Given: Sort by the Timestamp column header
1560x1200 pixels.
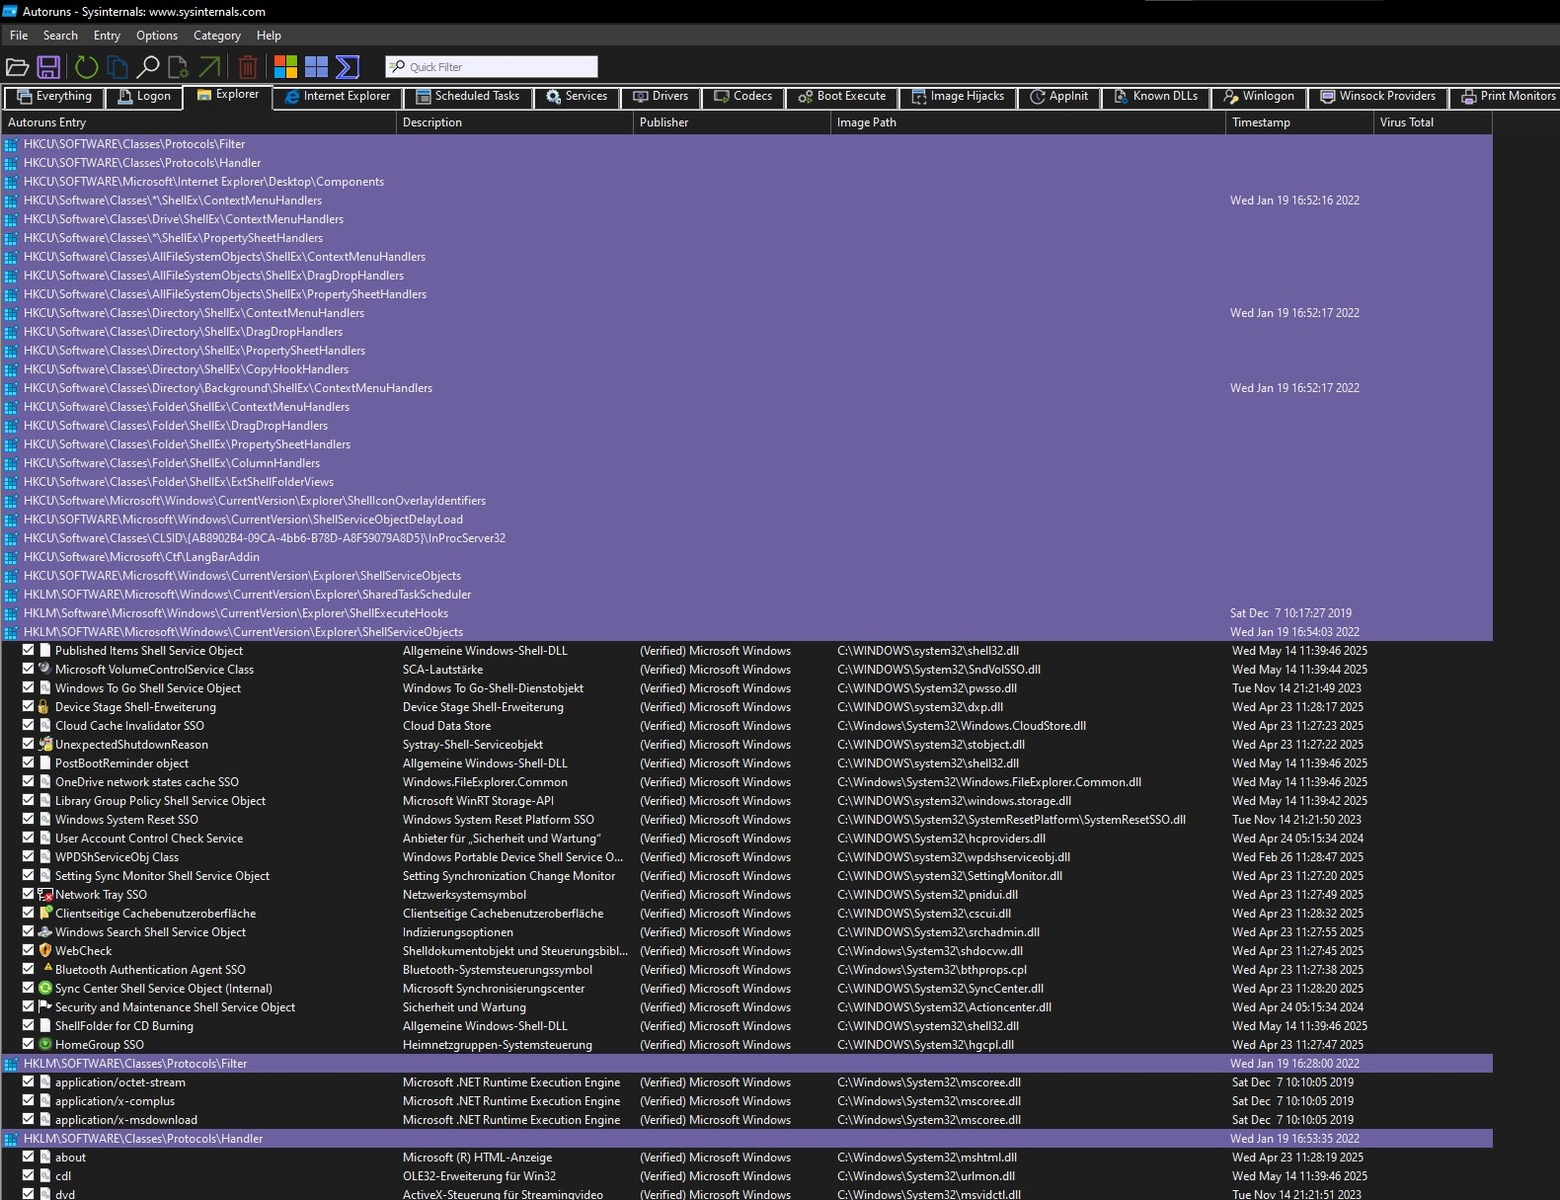Looking at the screenshot, I should [x=1261, y=122].
